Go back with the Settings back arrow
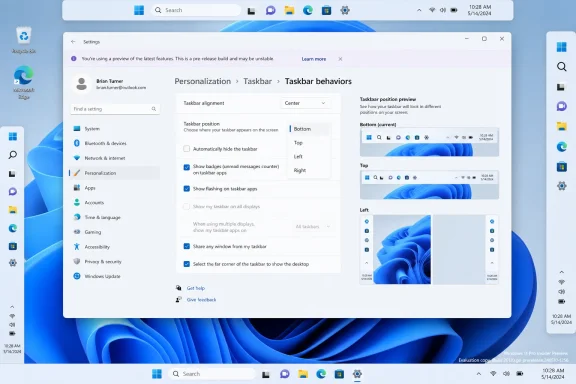This screenshot has height=384, width=576. [x=73, y=42]
